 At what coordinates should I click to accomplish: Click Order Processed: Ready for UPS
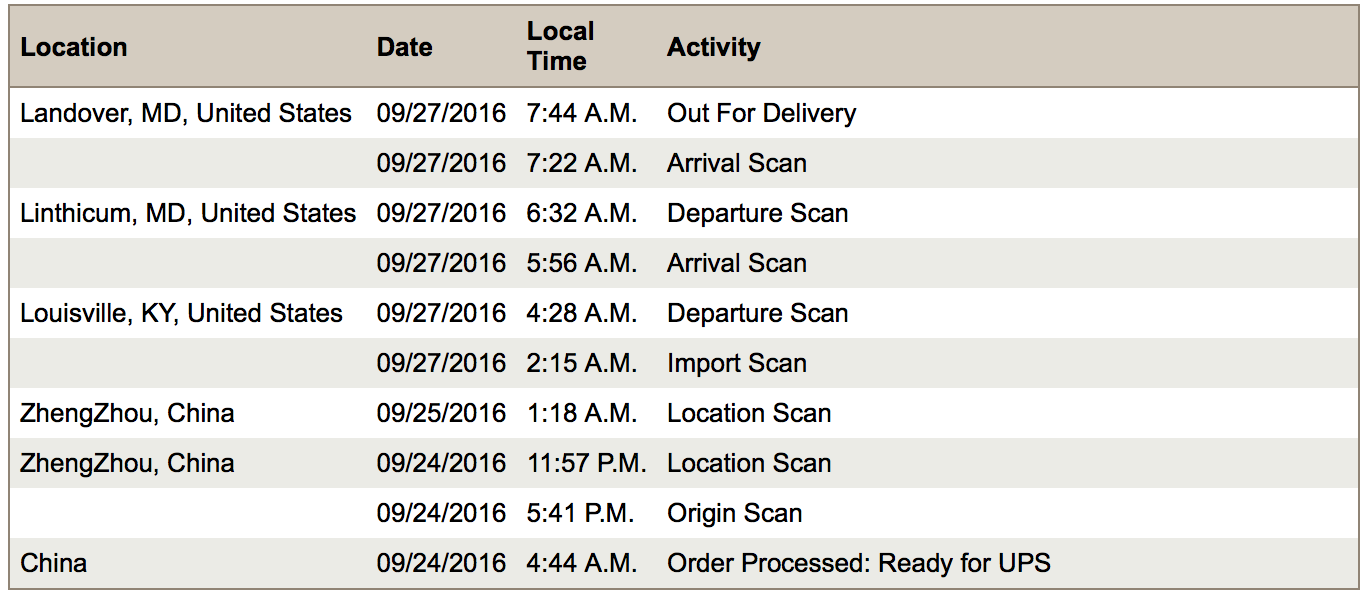coord(859,563)
